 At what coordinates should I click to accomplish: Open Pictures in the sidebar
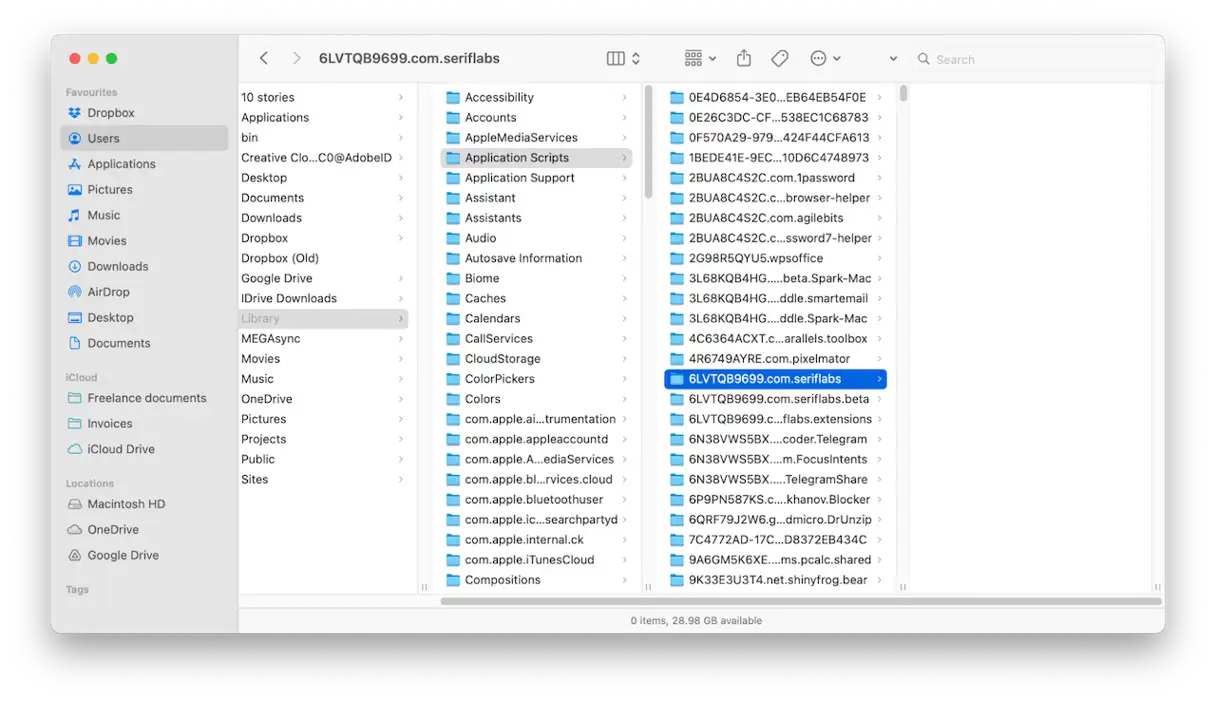(144, 189)
